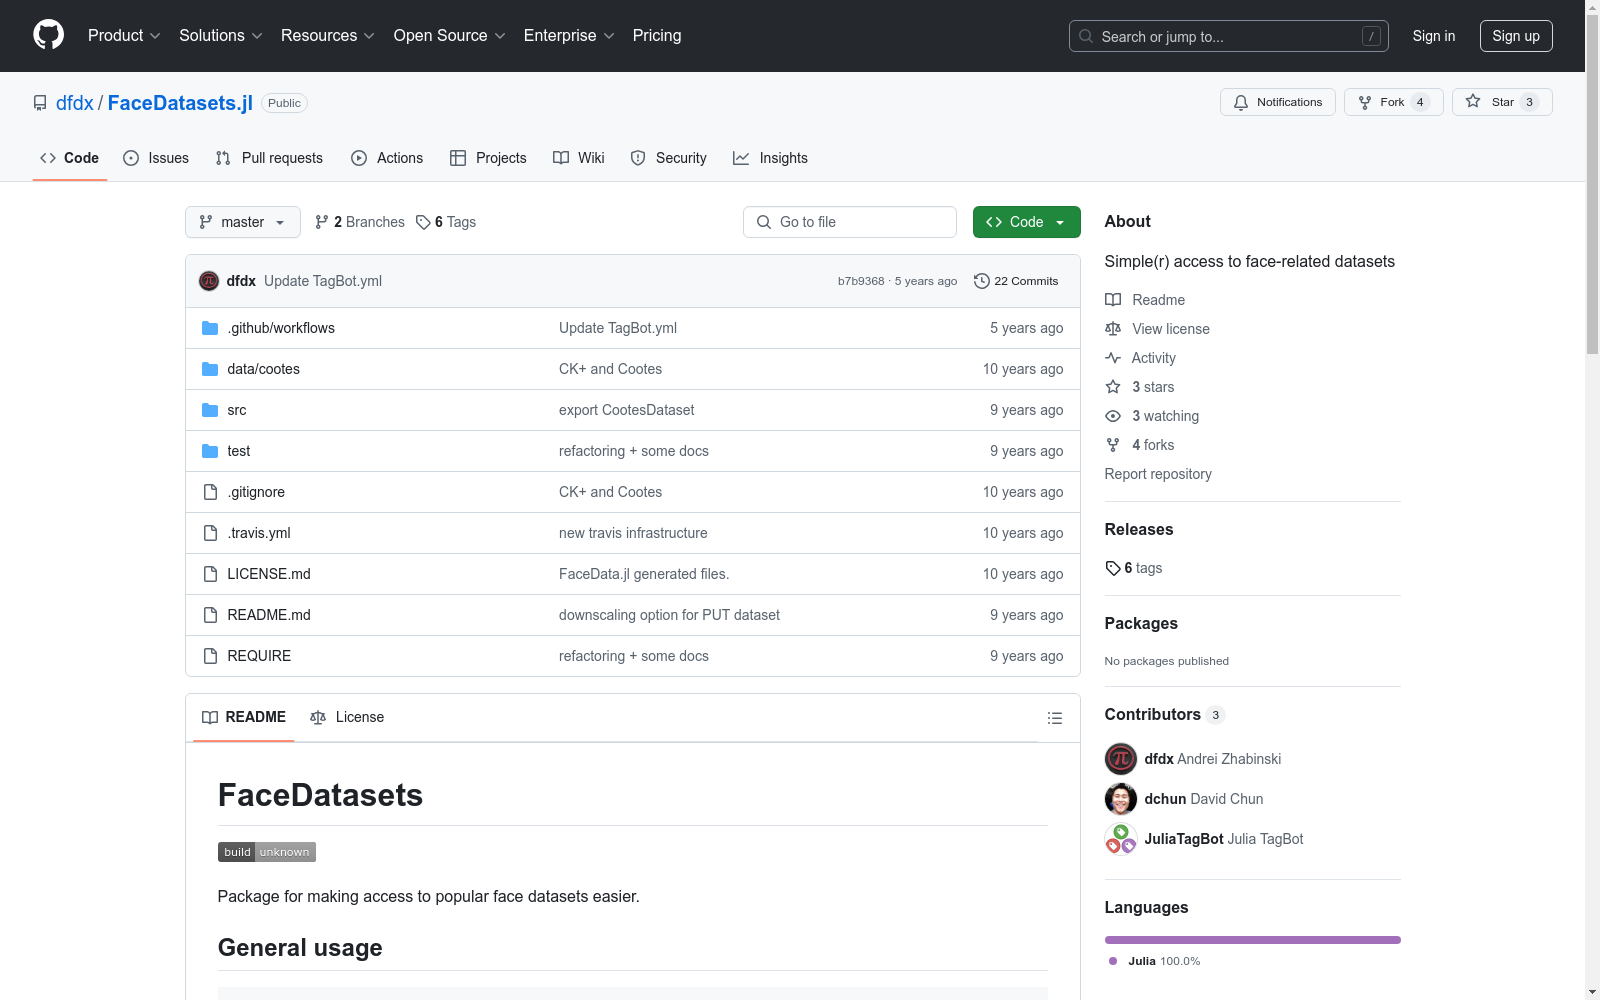Image resolution: width=1600 pixels, height=1000 pixels.
Task: Expand the Open Source menu
Action: [x=450, y=36]
